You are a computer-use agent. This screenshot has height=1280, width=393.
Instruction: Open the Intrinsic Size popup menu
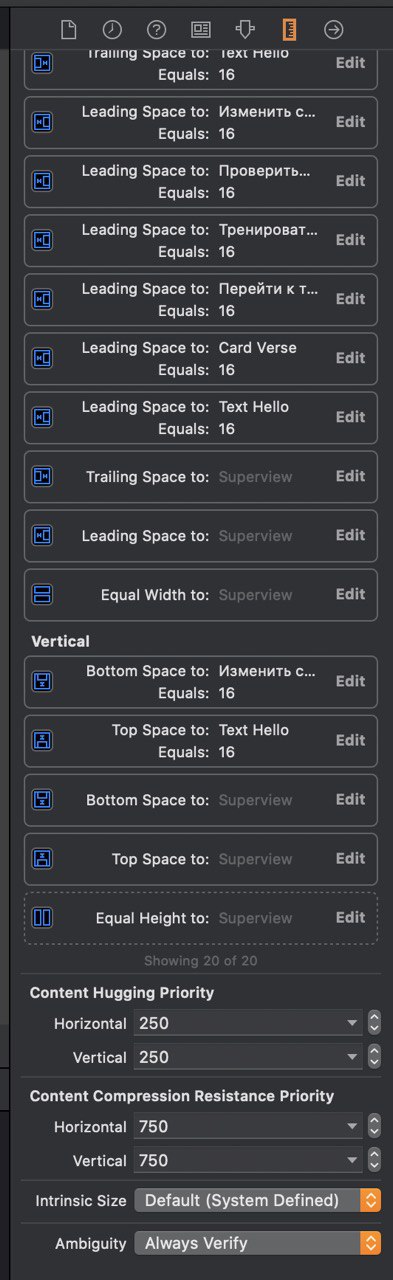tap(258, 1200)
